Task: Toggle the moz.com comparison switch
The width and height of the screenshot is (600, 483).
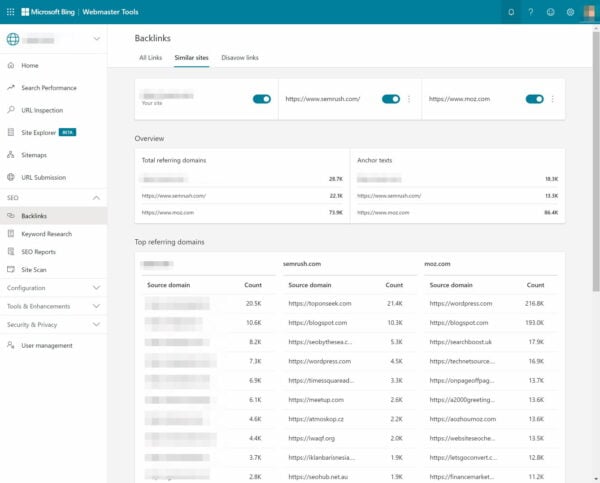Action: (x=535, y=99)
